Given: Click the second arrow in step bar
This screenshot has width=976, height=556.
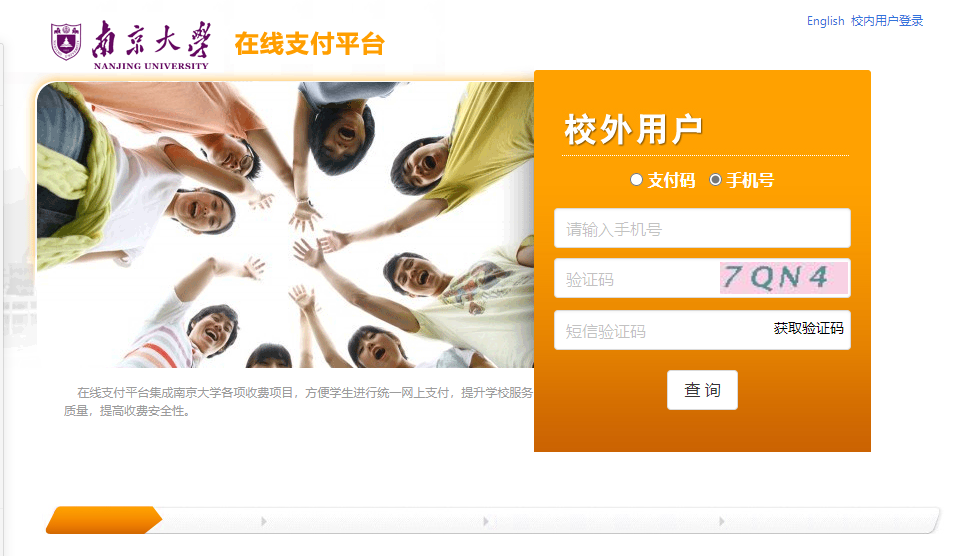Looking at the screenshot, I should pos(486,521).
